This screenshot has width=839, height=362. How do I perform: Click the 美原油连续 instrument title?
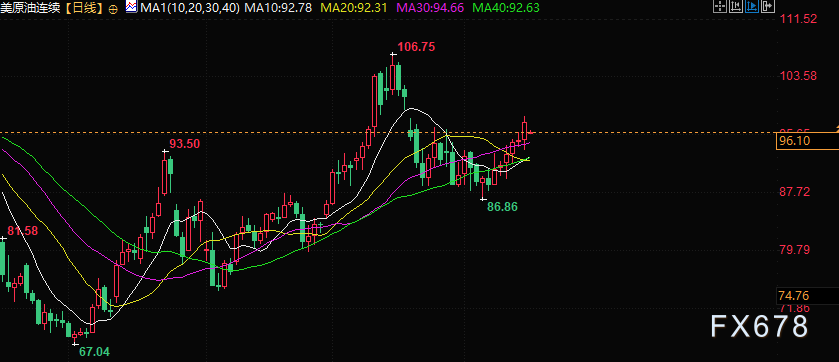(x=30, y=8)
